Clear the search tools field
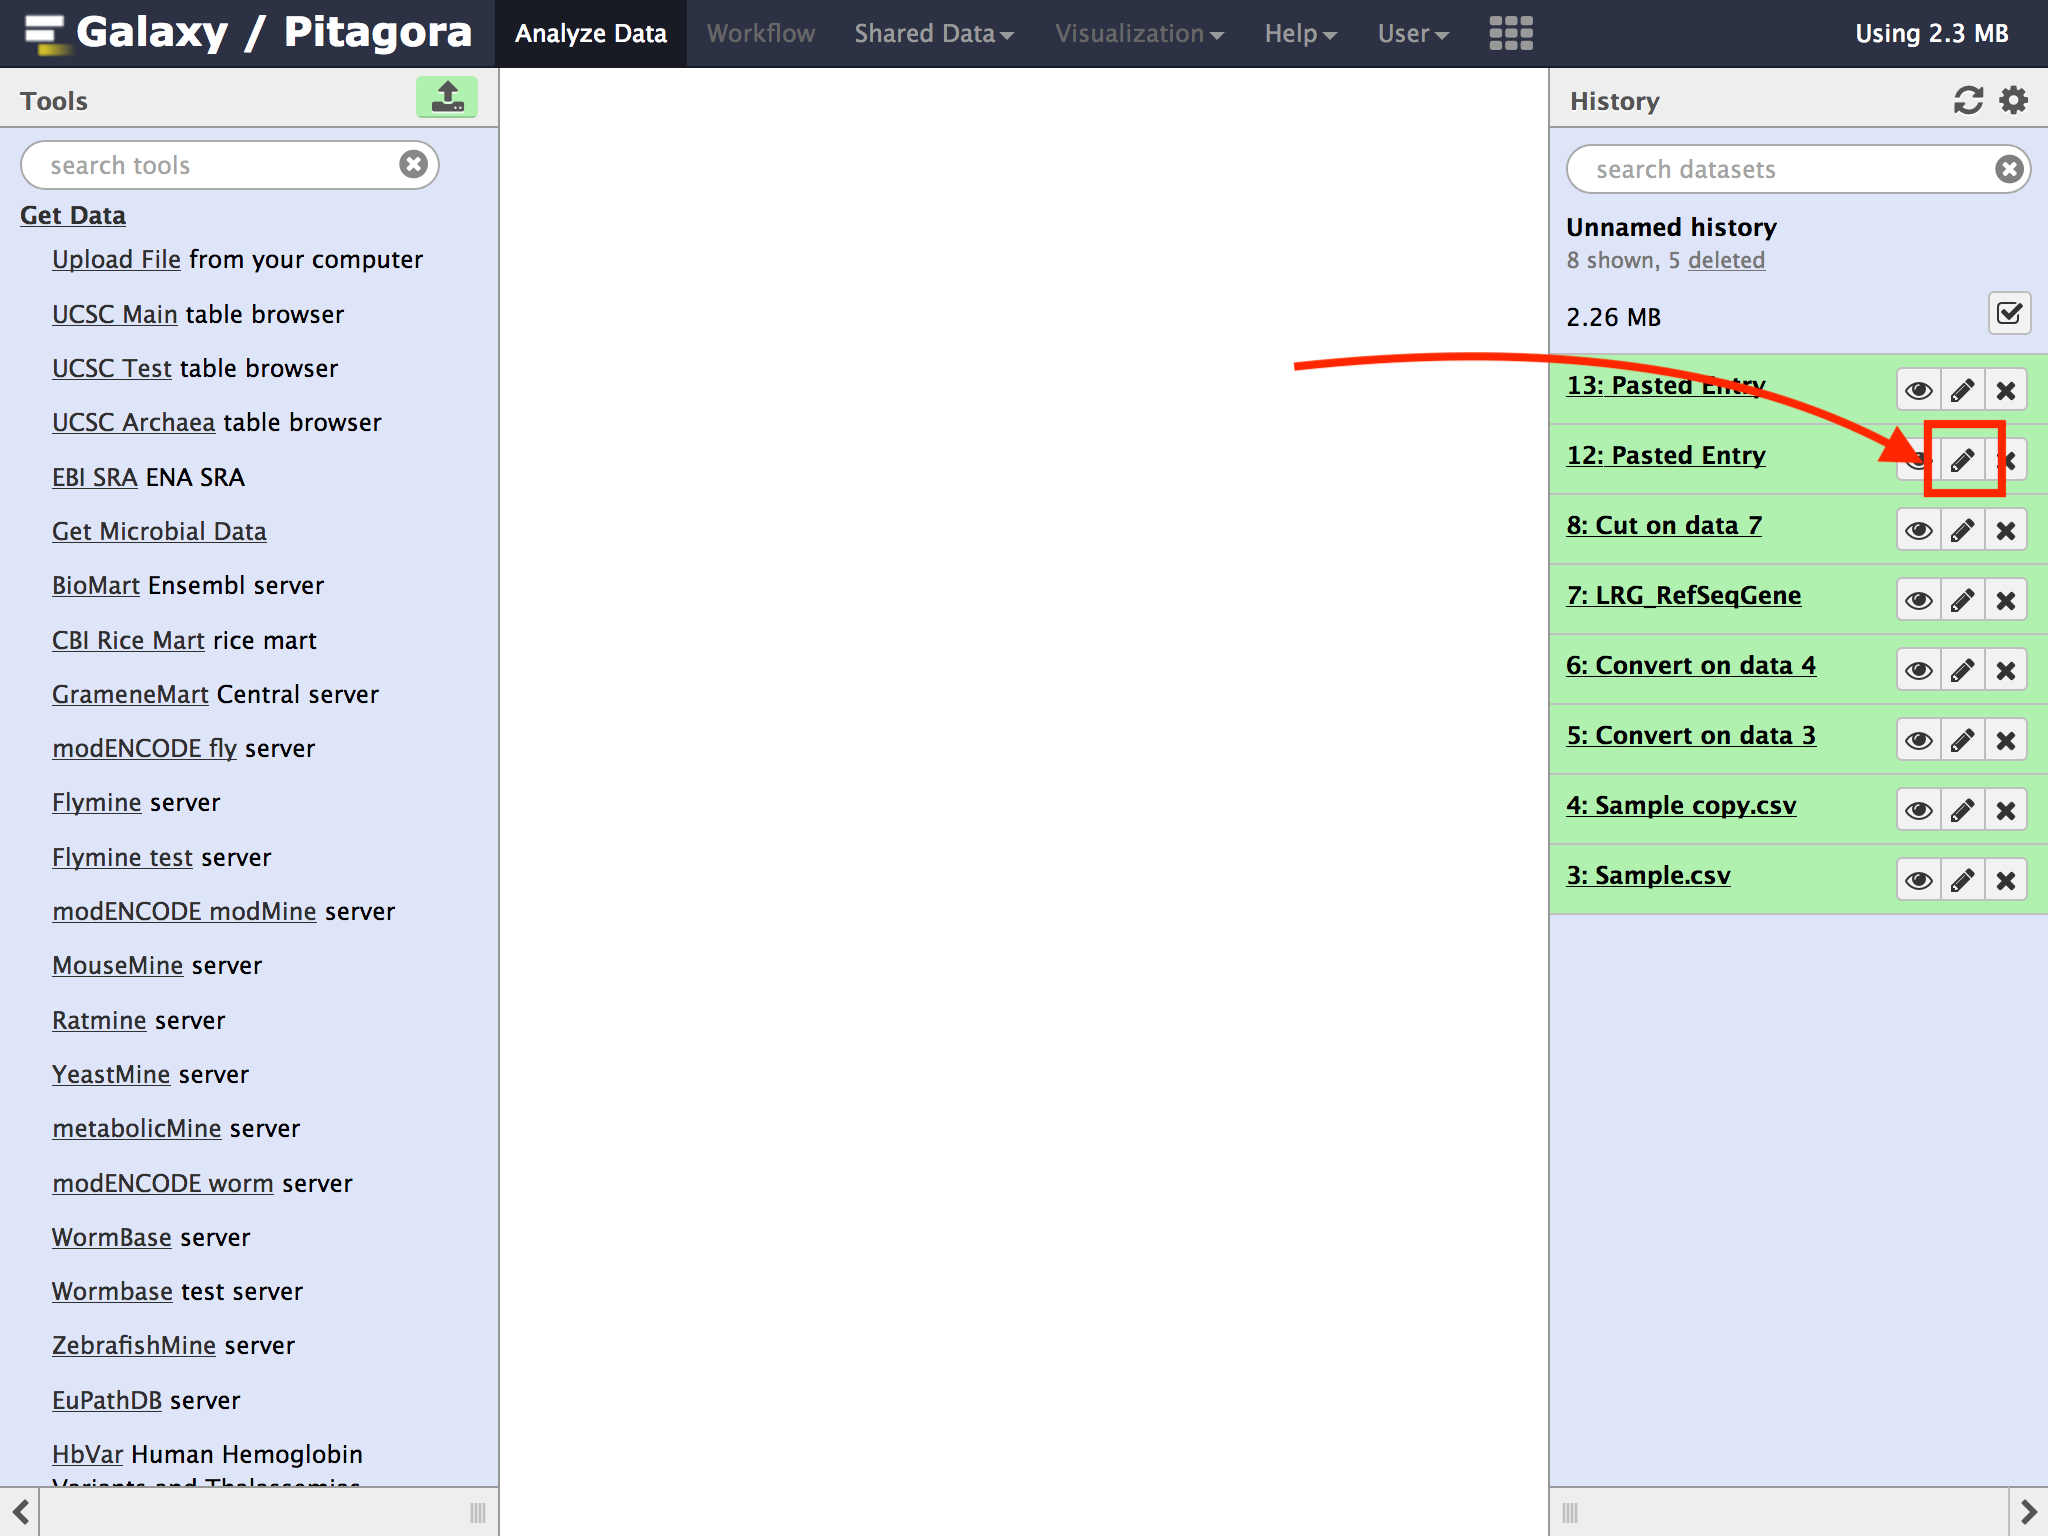 [x=413, y=164]
